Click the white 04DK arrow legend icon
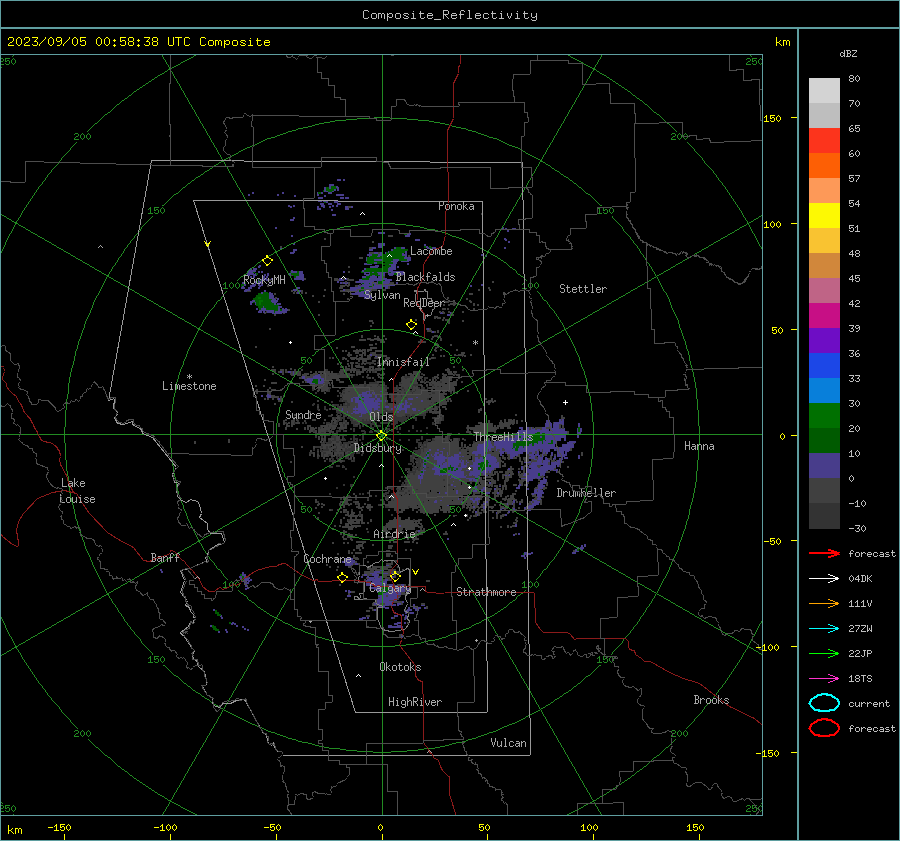Viewport: 900px width, 841px height. [824, 579]
